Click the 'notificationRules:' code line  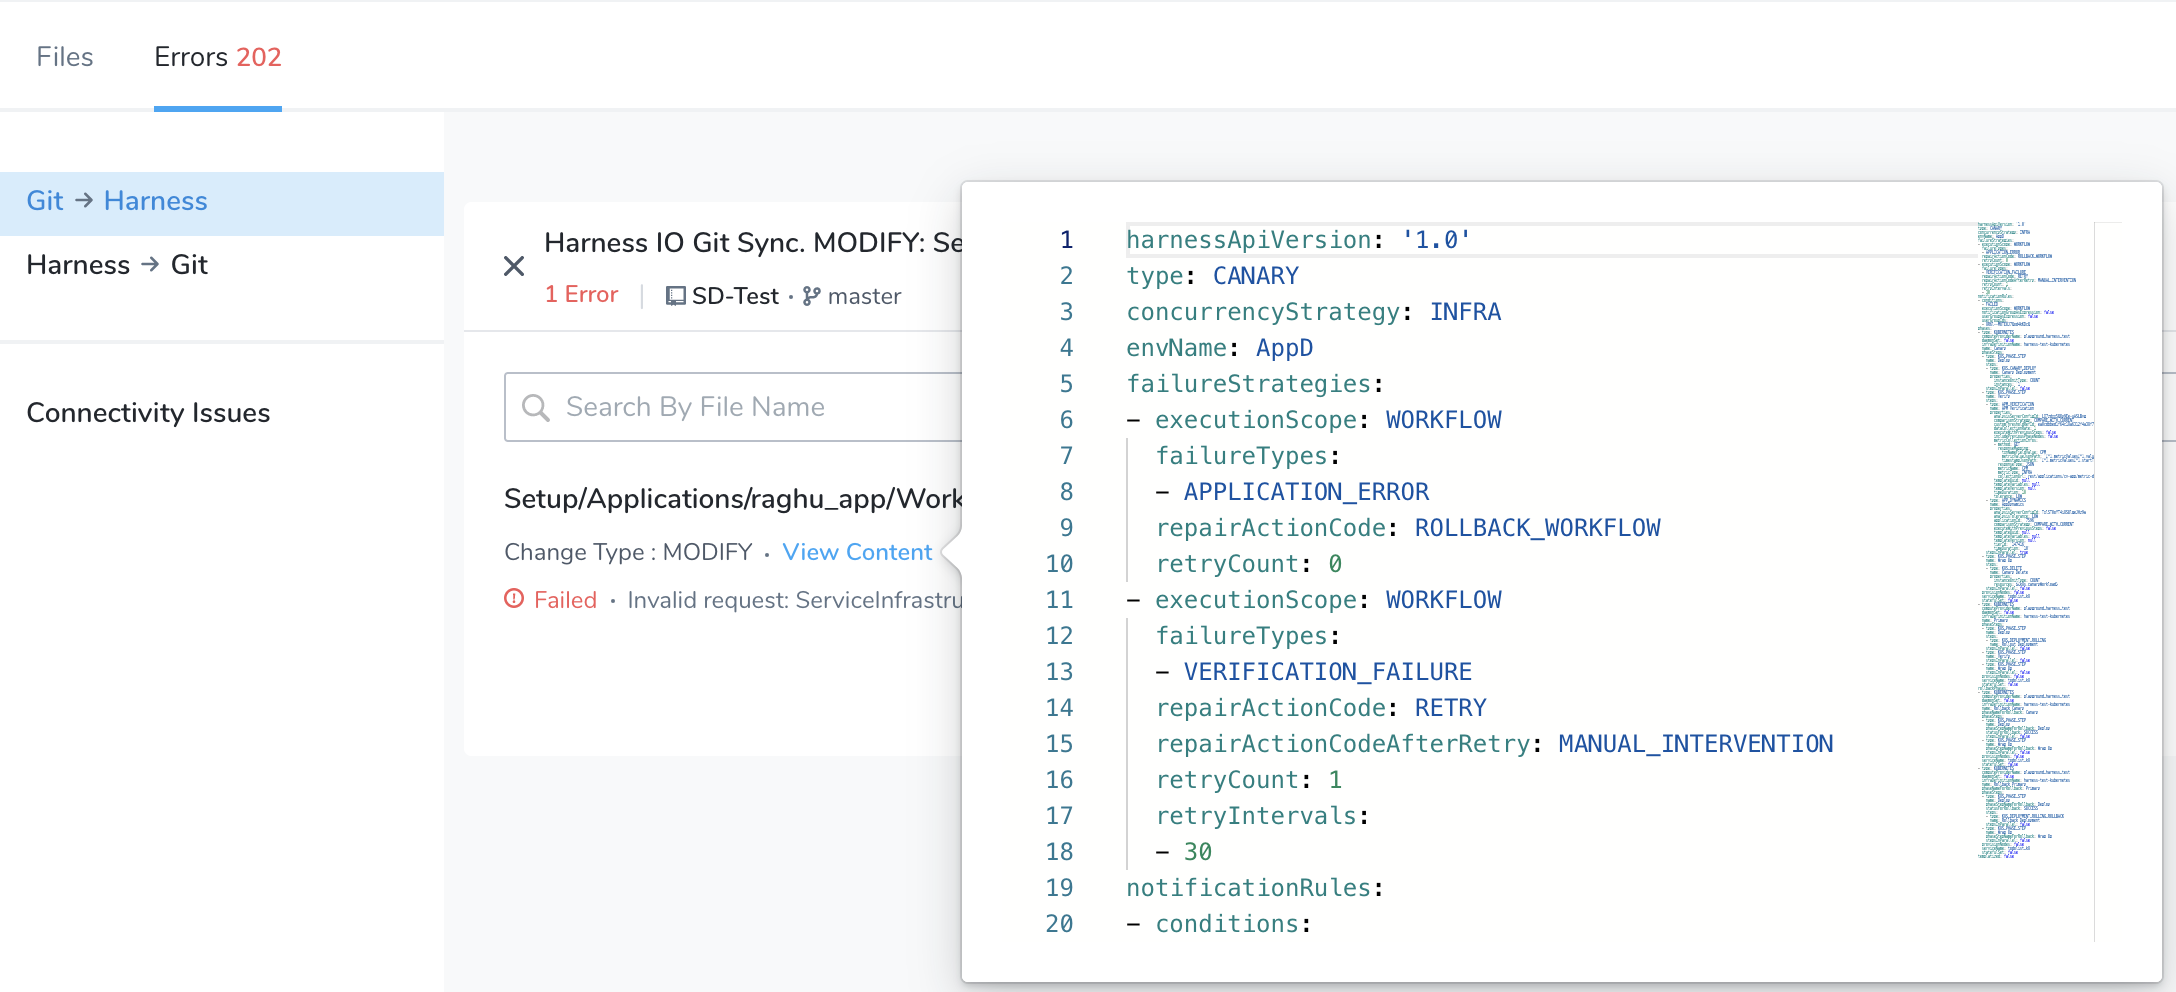1255,888
